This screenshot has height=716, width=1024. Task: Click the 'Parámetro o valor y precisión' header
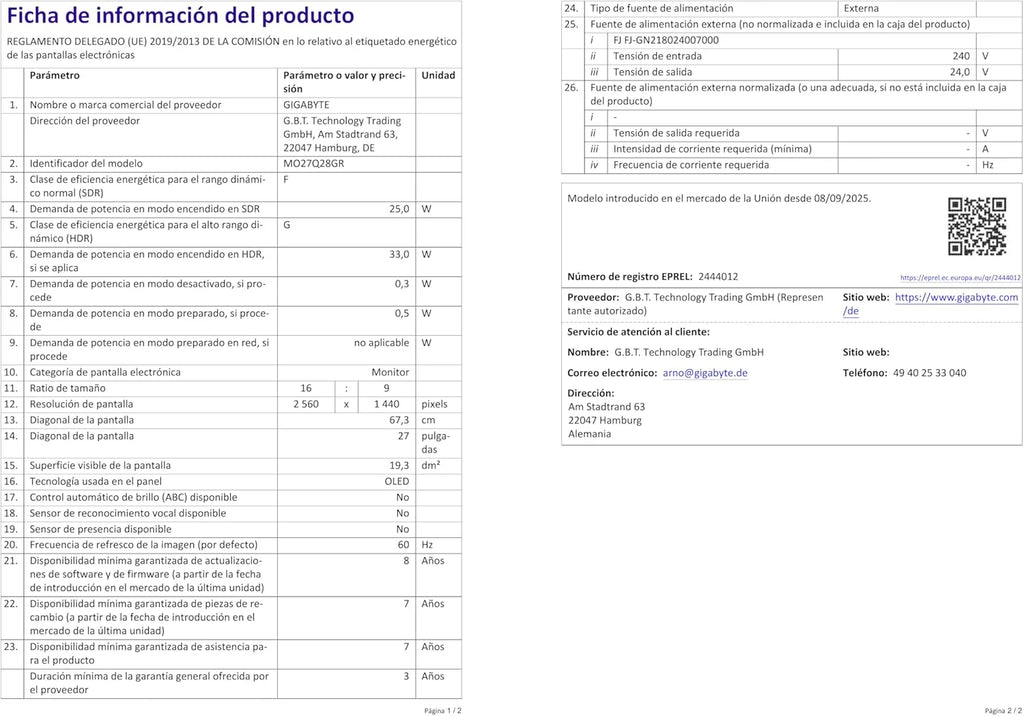344,82
